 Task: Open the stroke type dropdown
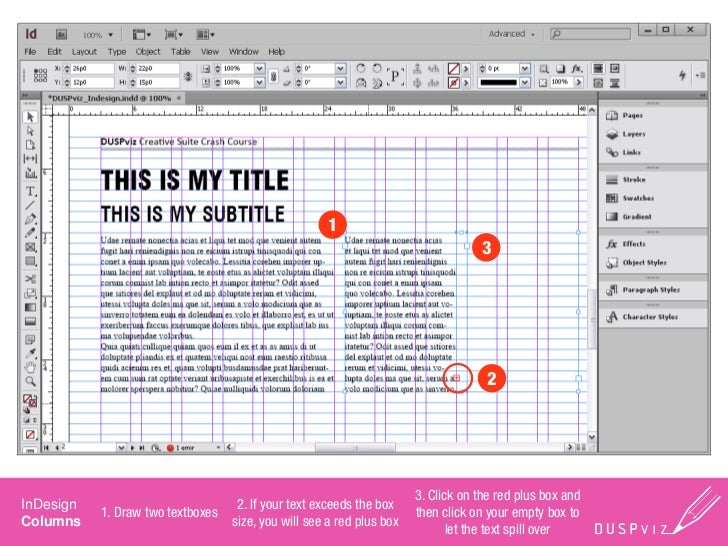525,83
